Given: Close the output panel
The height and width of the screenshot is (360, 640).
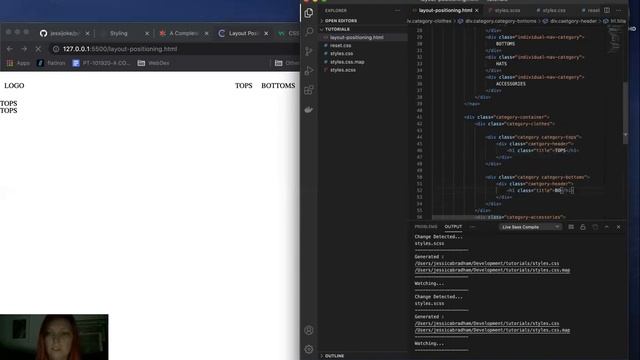Looking at the screenshot, I should click(619, 227).
